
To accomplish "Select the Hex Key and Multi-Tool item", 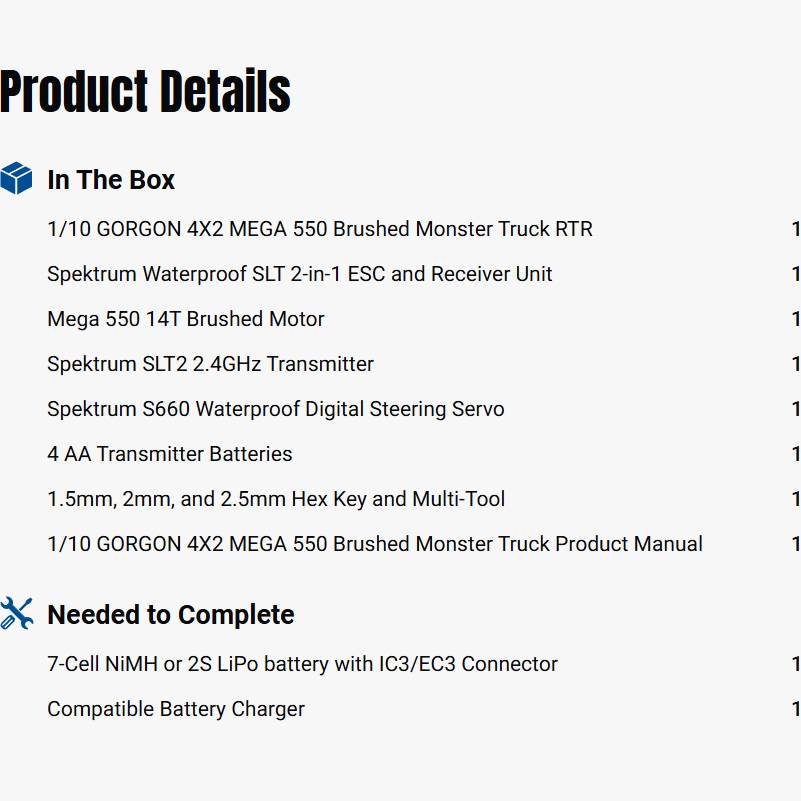I will (276, 499).
